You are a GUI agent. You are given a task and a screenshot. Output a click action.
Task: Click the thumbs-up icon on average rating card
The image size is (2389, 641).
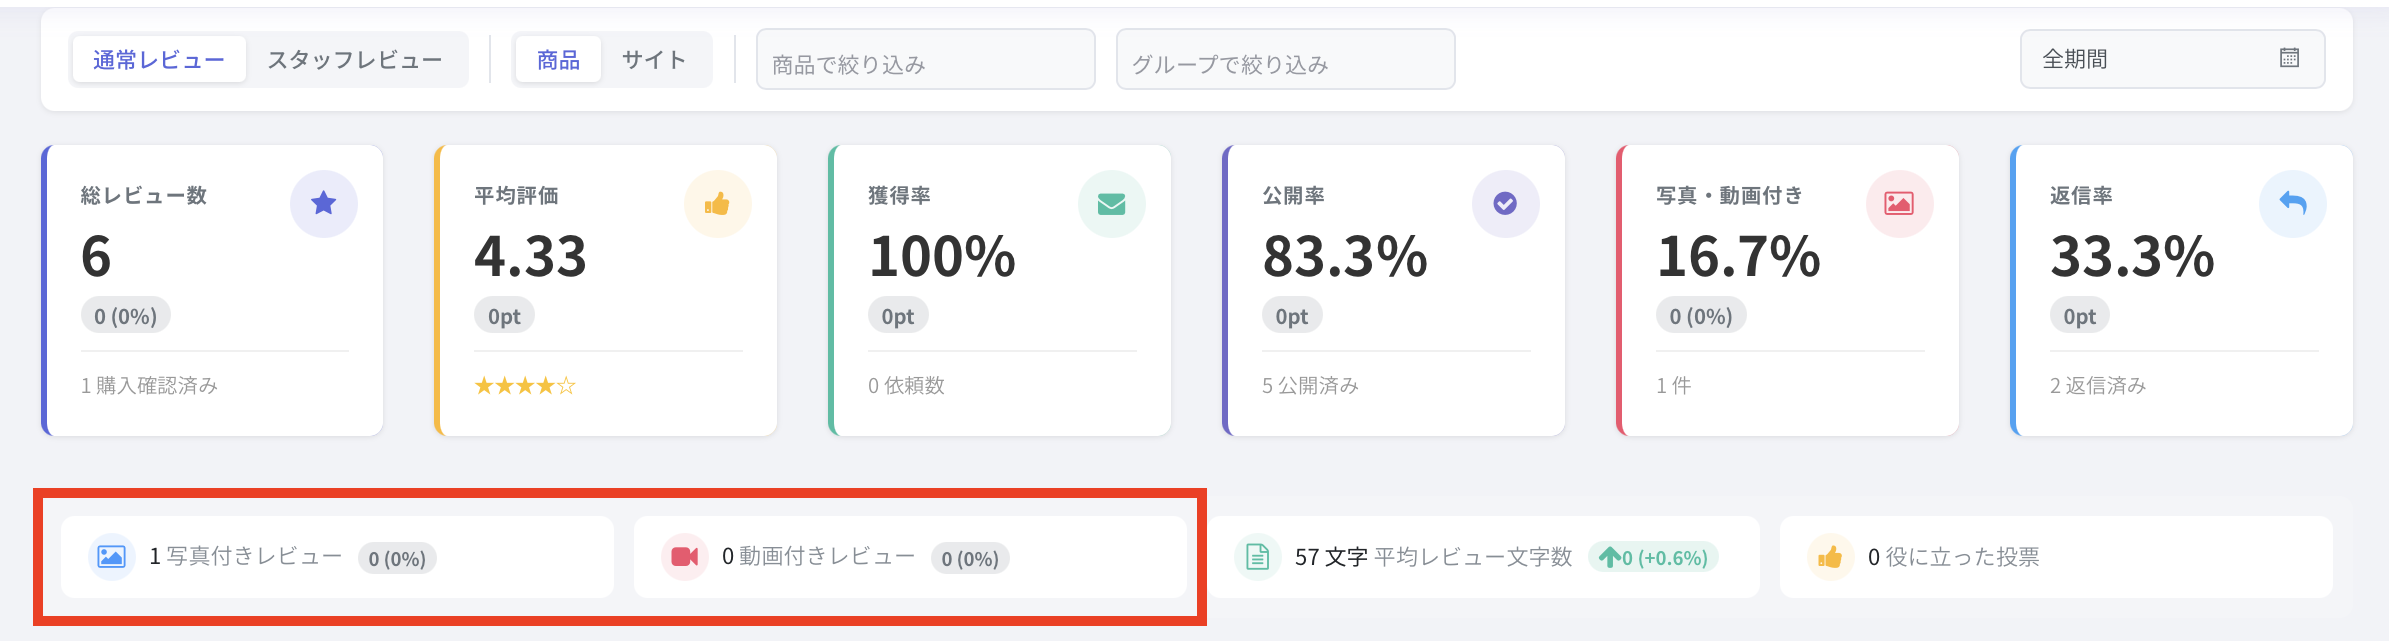[x=717, y=204]
